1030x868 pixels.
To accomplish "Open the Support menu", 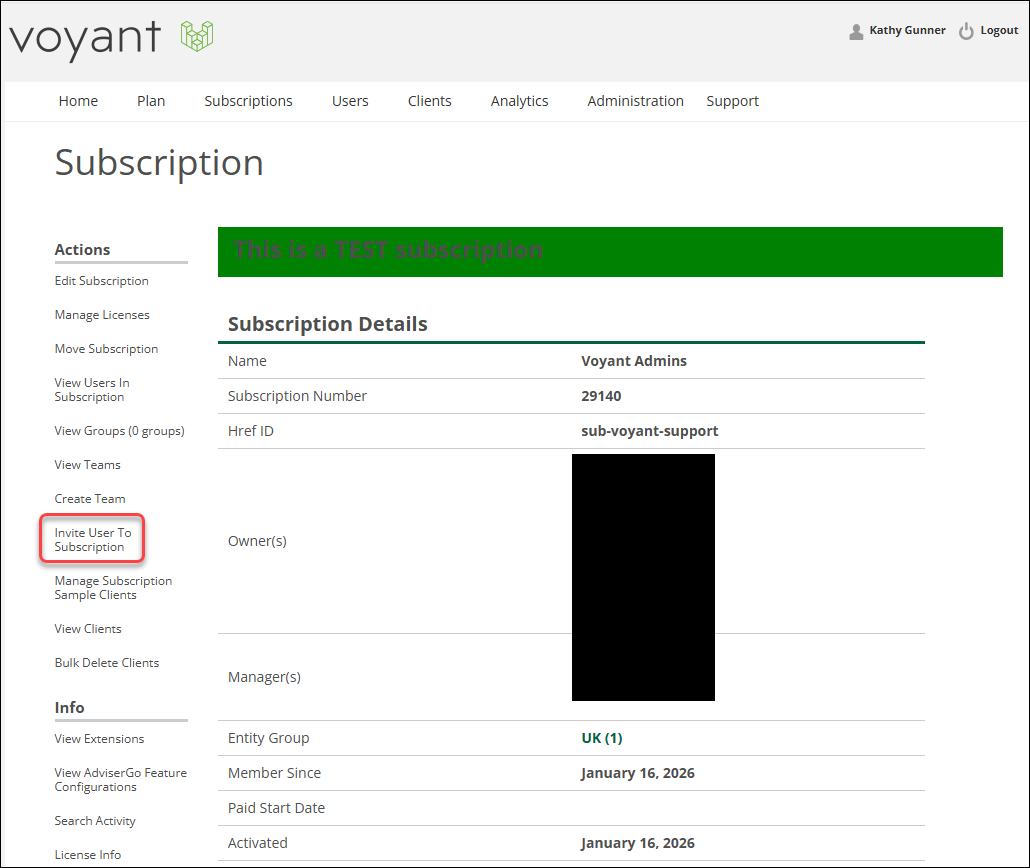I will click(732, 101).
